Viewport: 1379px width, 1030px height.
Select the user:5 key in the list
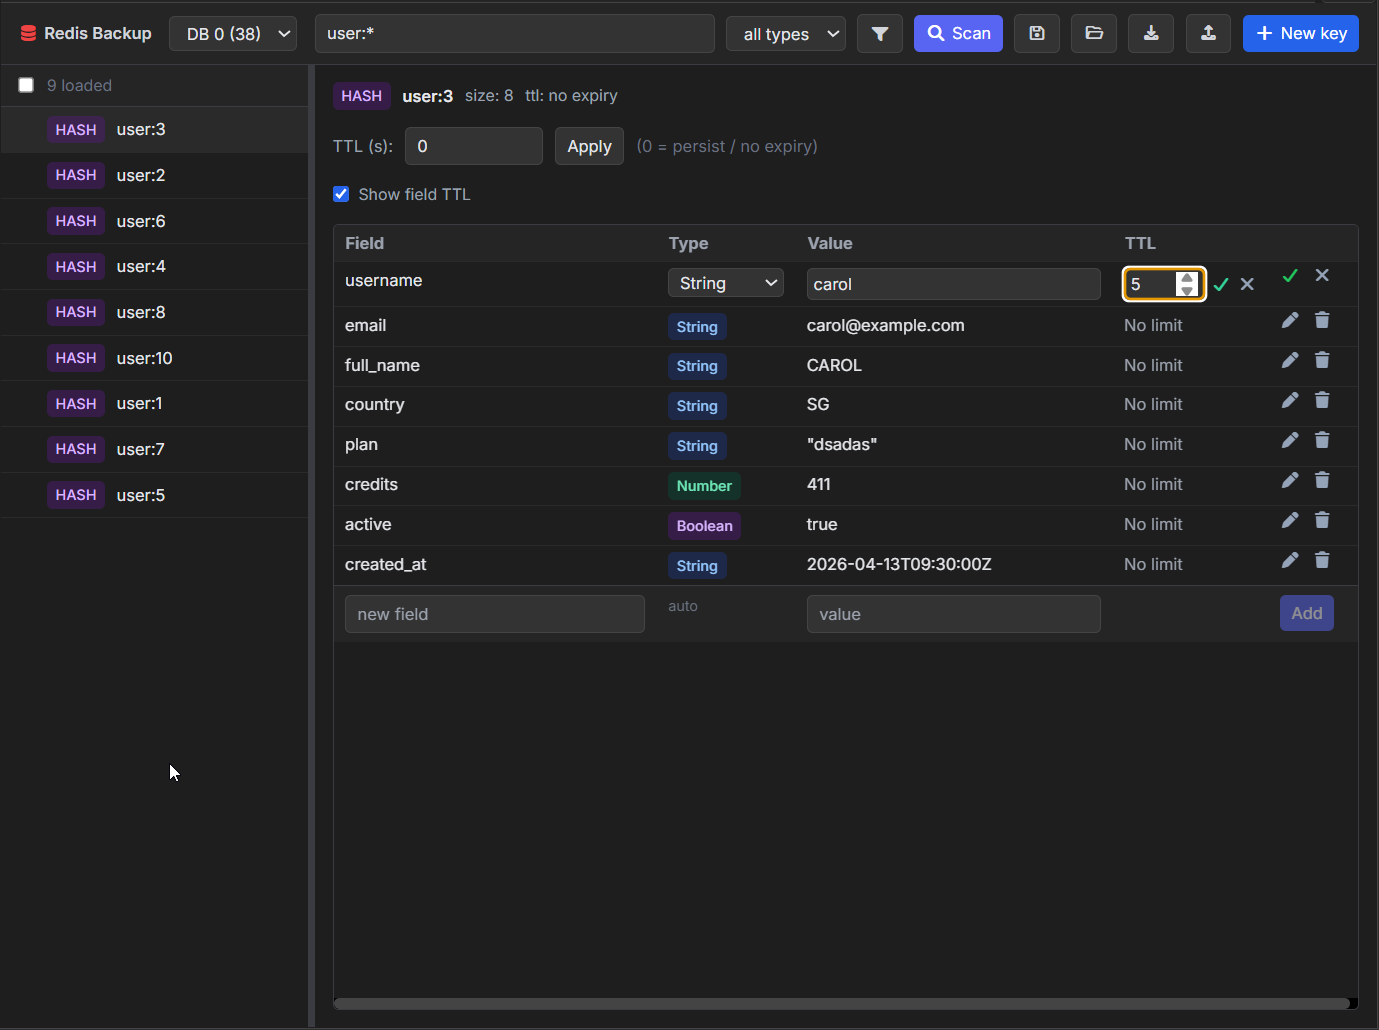click(154, 495)
